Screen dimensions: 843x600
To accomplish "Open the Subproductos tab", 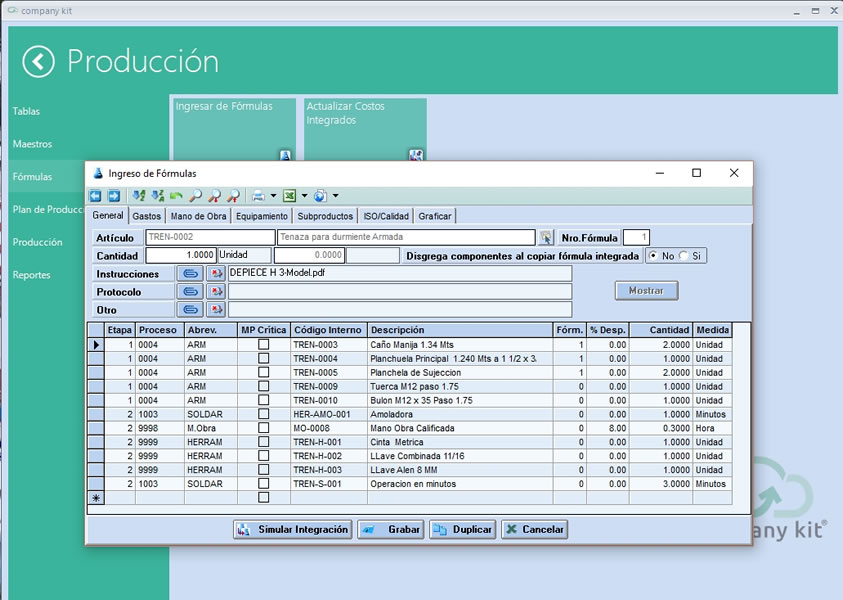I will coord(325,216).
